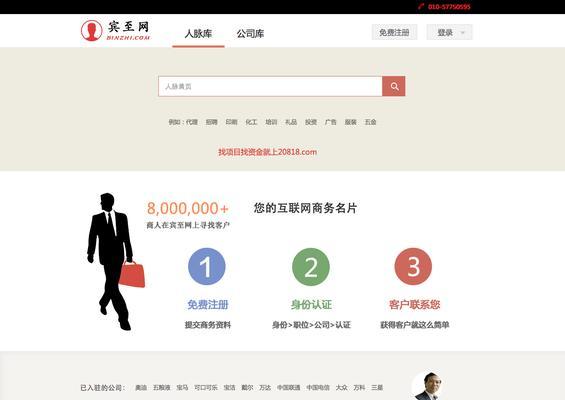Click the 五粮液 company link
Screen dimensions: 565x400
161,387
